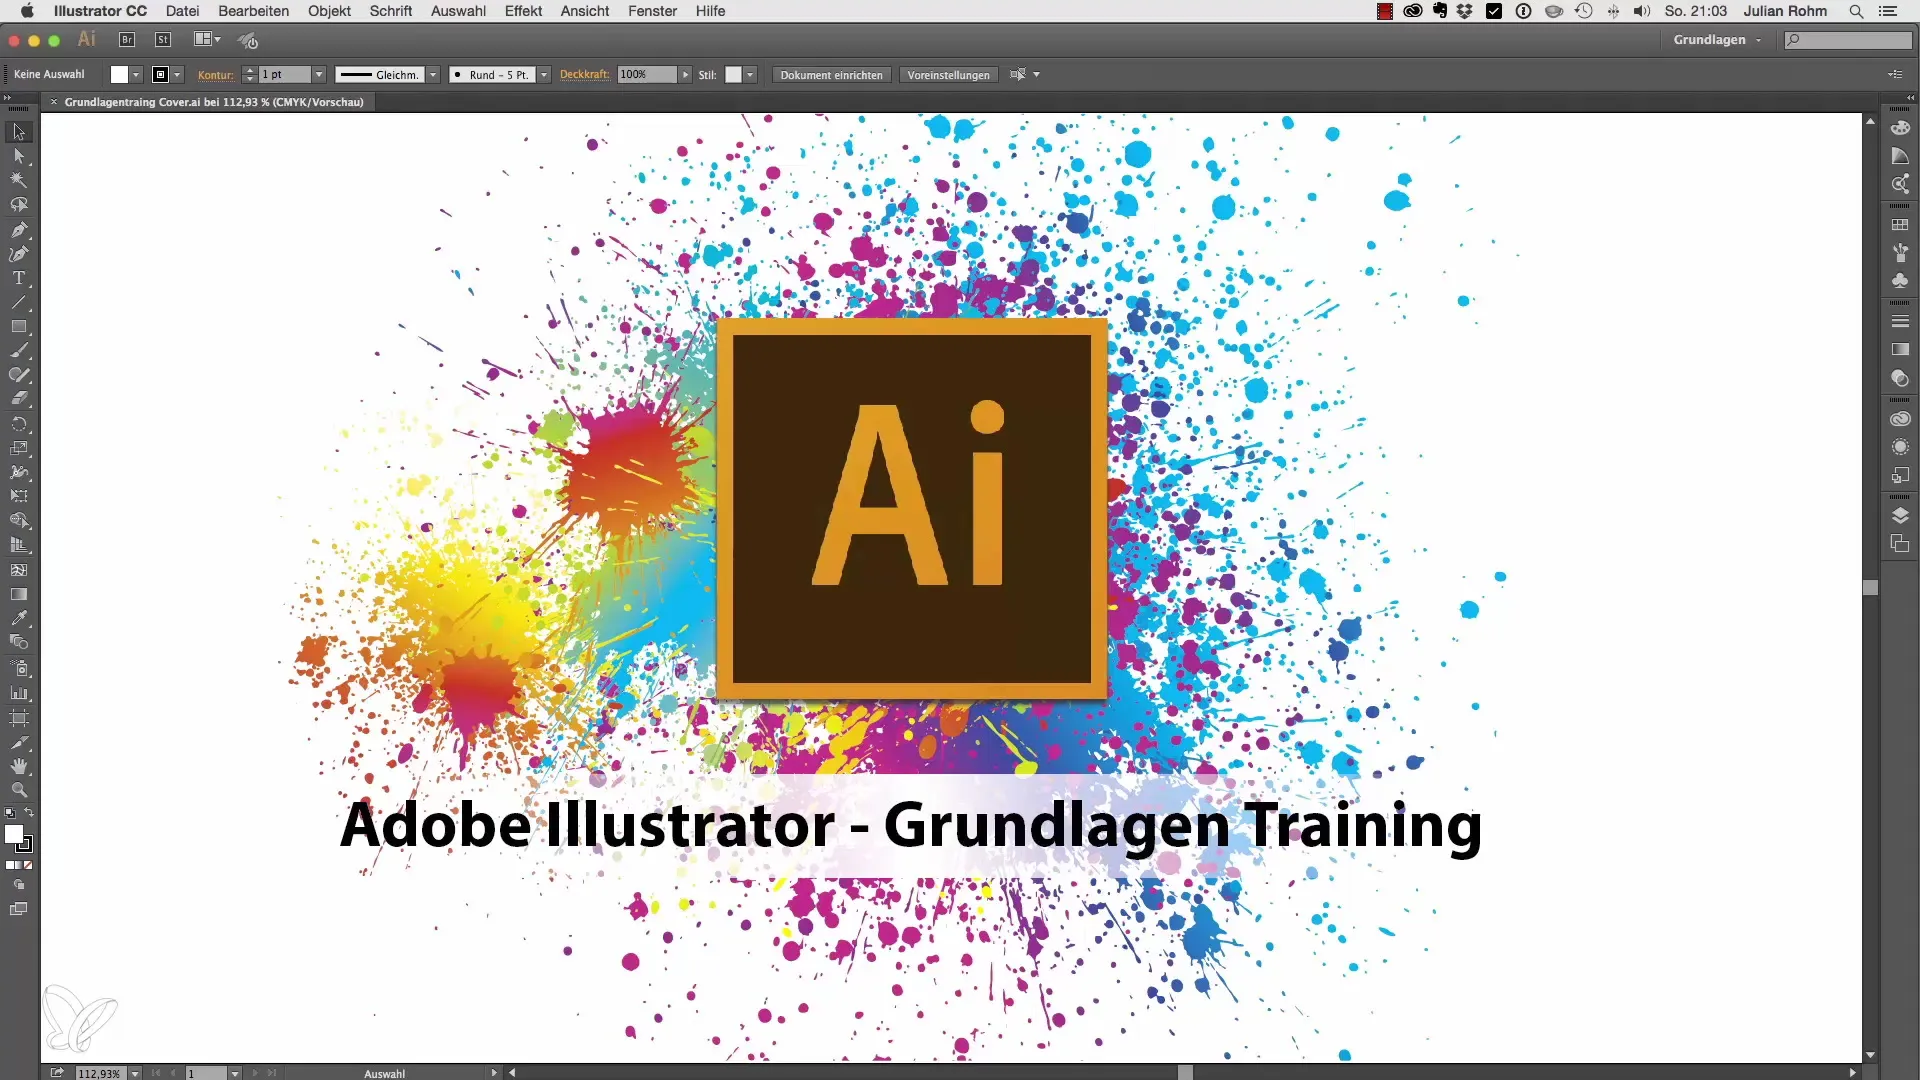Switch to Draw Behind mode icon
The height and width of the screenshot is (1080, 1920).
coord(18,885)
